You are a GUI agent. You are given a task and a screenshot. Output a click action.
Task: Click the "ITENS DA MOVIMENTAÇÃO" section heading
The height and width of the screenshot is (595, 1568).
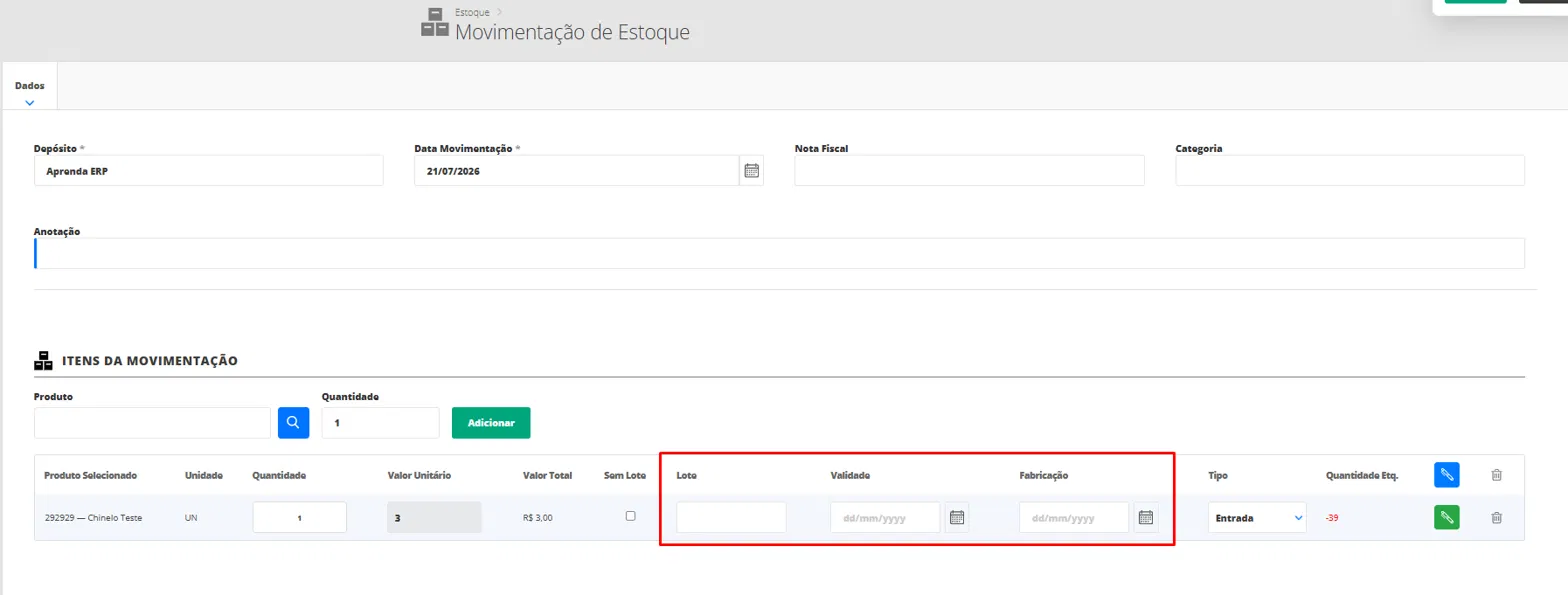point(150,360)
